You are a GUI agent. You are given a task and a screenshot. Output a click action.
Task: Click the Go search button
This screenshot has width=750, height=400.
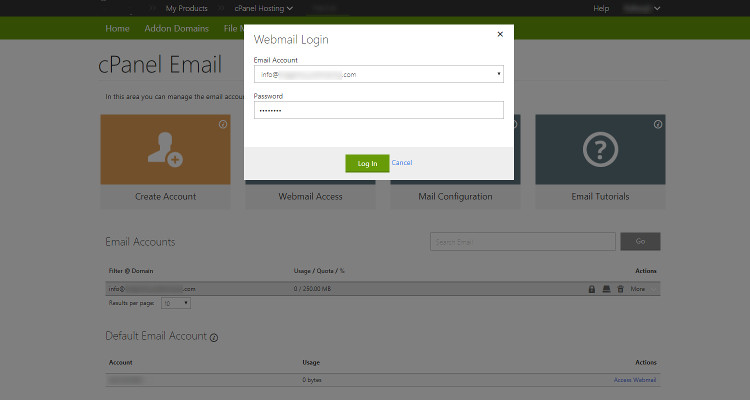[640, 242]
